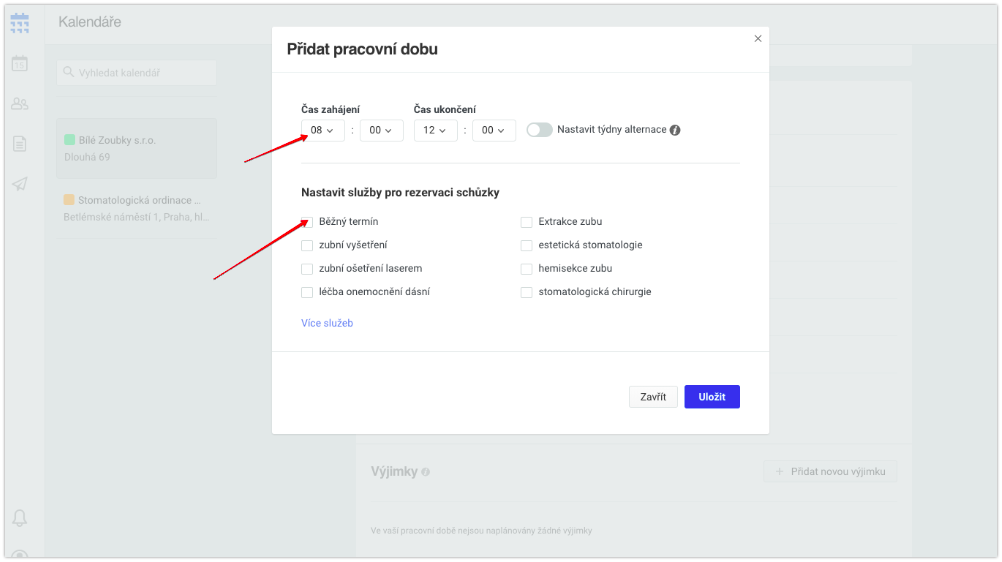
Task: Check the Běžný termín checkbox
Action: click(x=307, y=222)
